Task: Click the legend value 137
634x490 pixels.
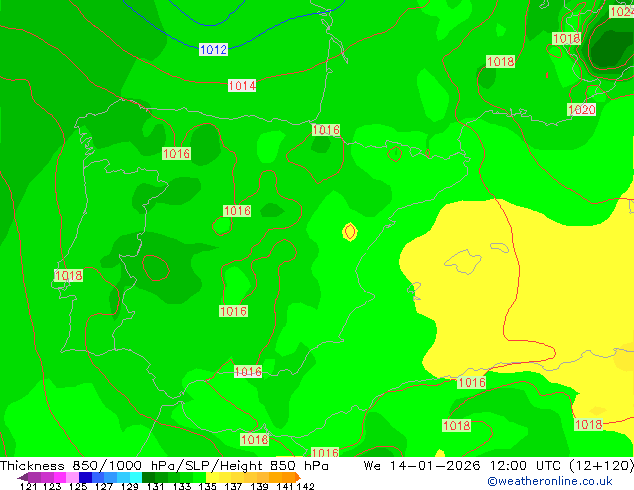Action: point(233,486)
